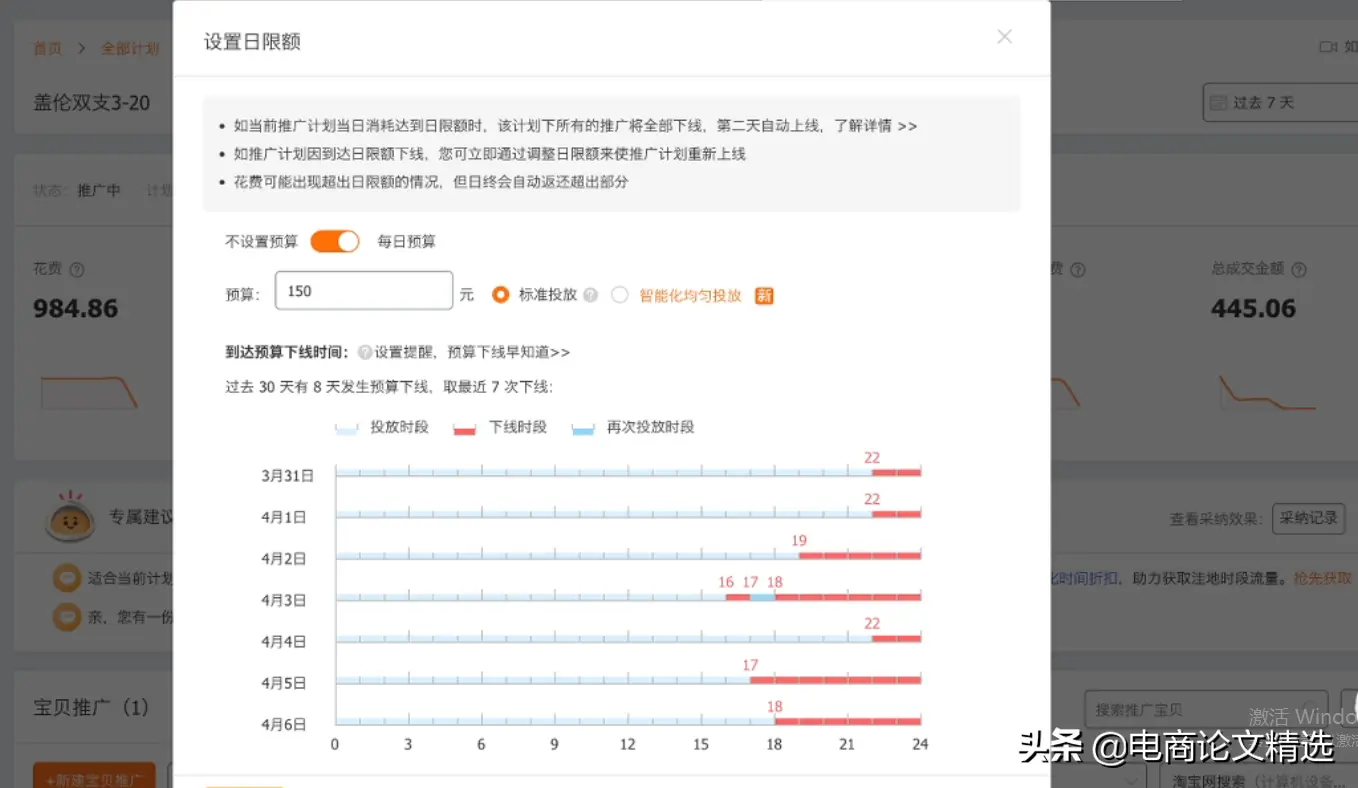Toggle the 每日预算 budget switch
The width and height of the screenshot is (1358, 788).
[334, 241]
